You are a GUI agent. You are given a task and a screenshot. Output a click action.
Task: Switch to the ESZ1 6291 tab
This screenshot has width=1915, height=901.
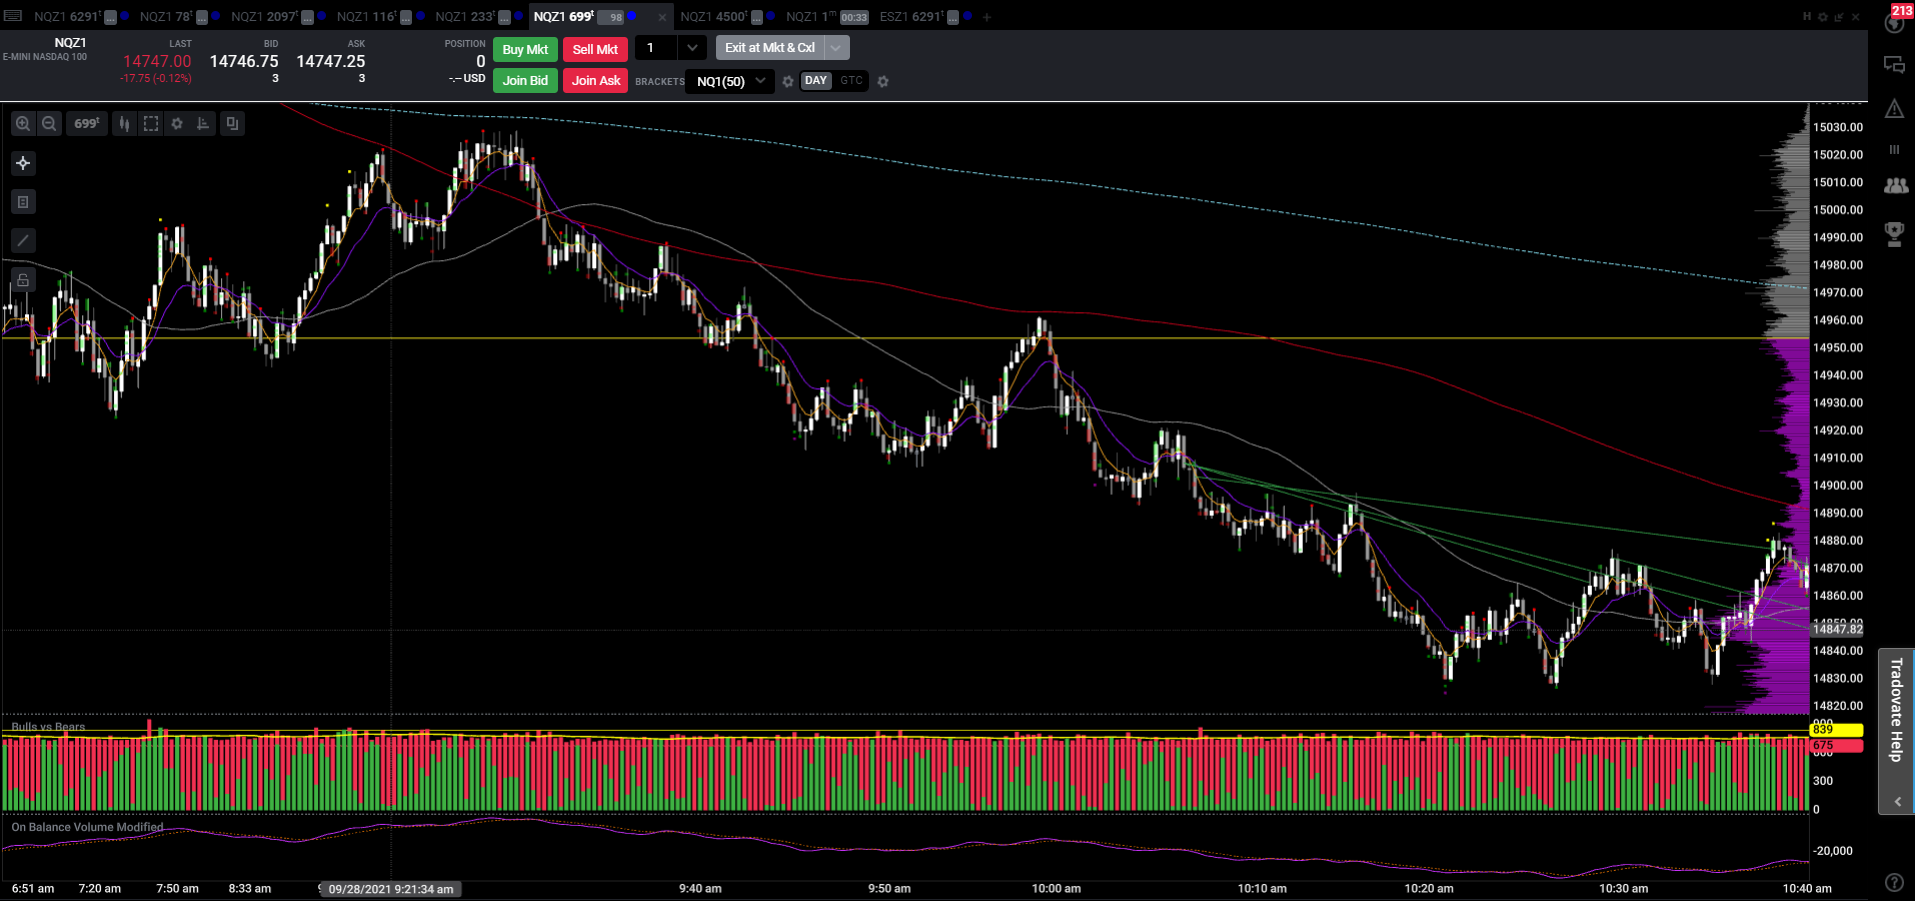(911, 16)
